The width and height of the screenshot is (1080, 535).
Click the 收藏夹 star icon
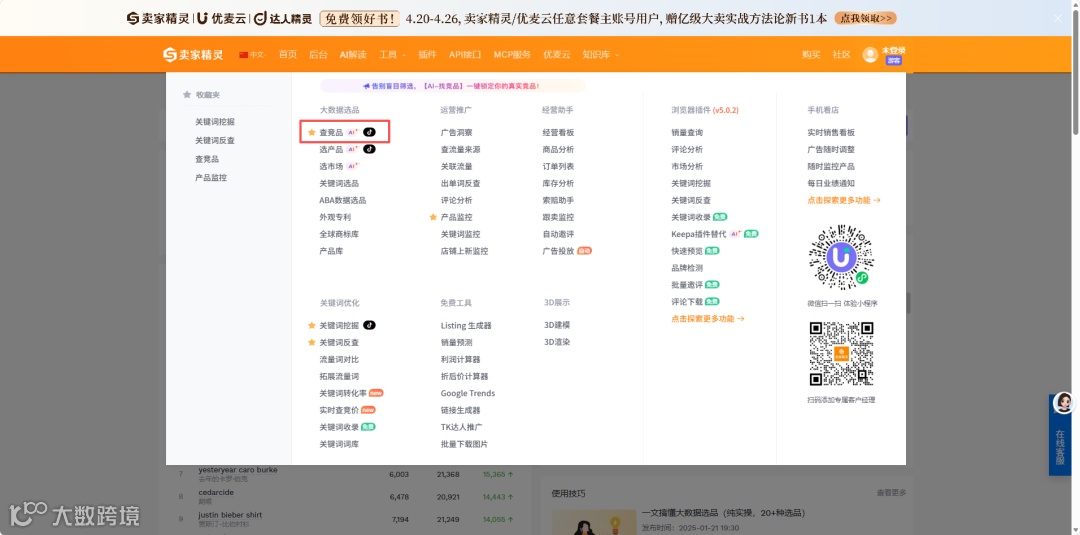[187, 95]
